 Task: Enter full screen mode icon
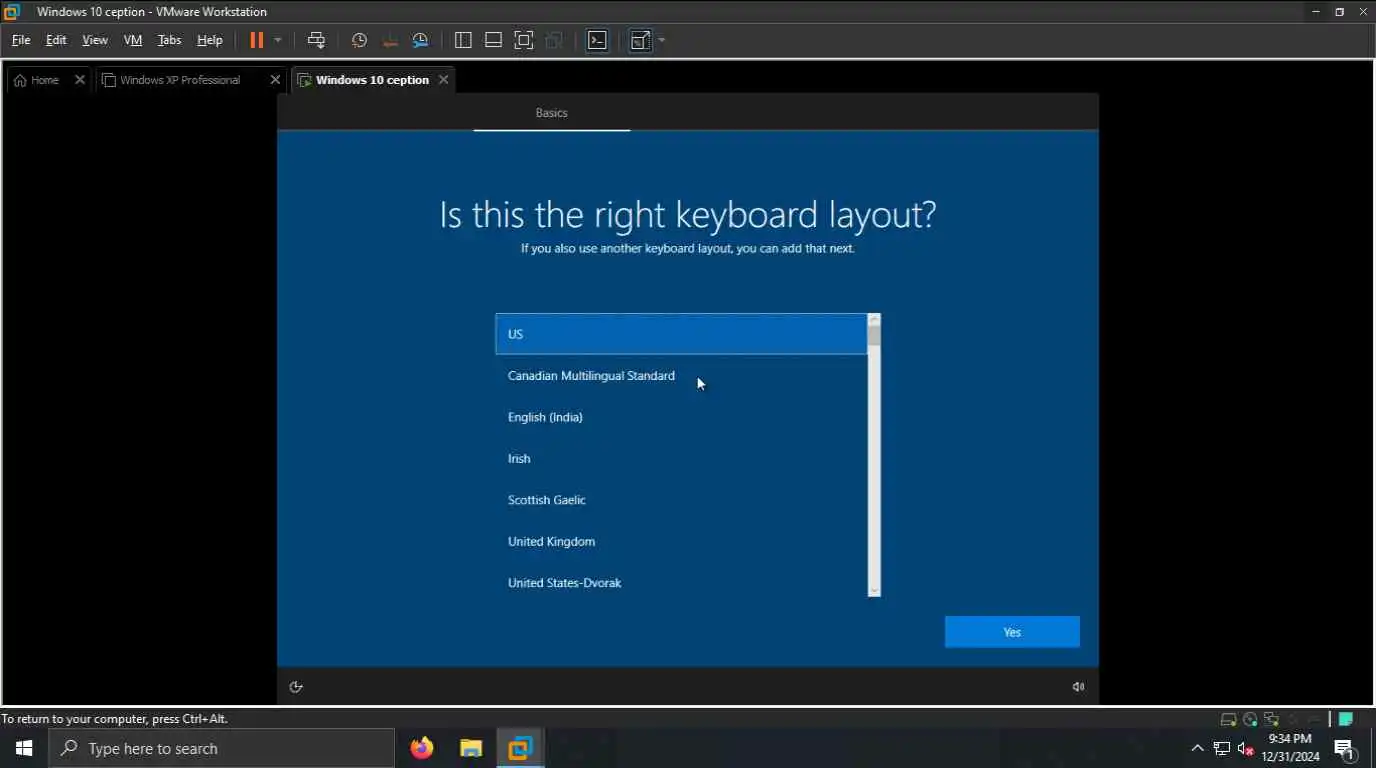[524, 40]
